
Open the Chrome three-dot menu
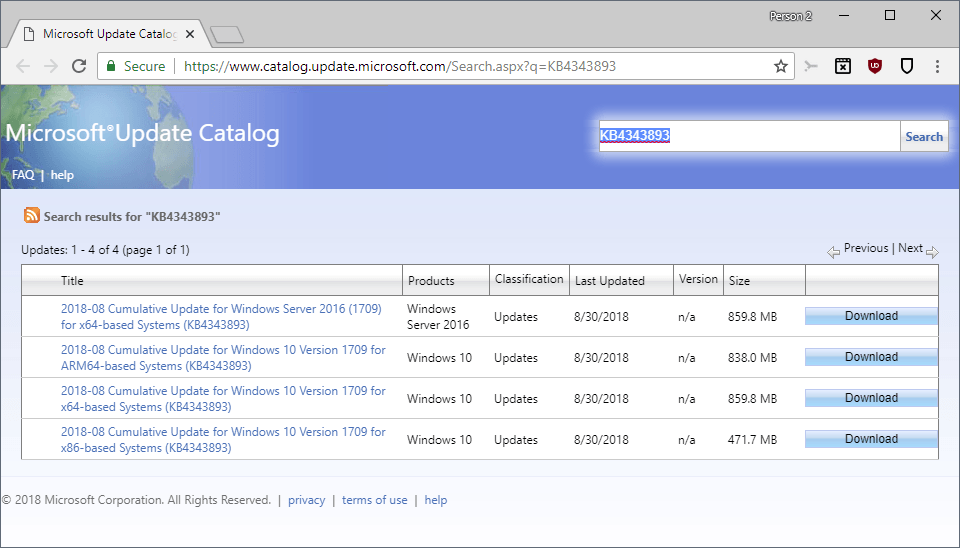[937, 66]
